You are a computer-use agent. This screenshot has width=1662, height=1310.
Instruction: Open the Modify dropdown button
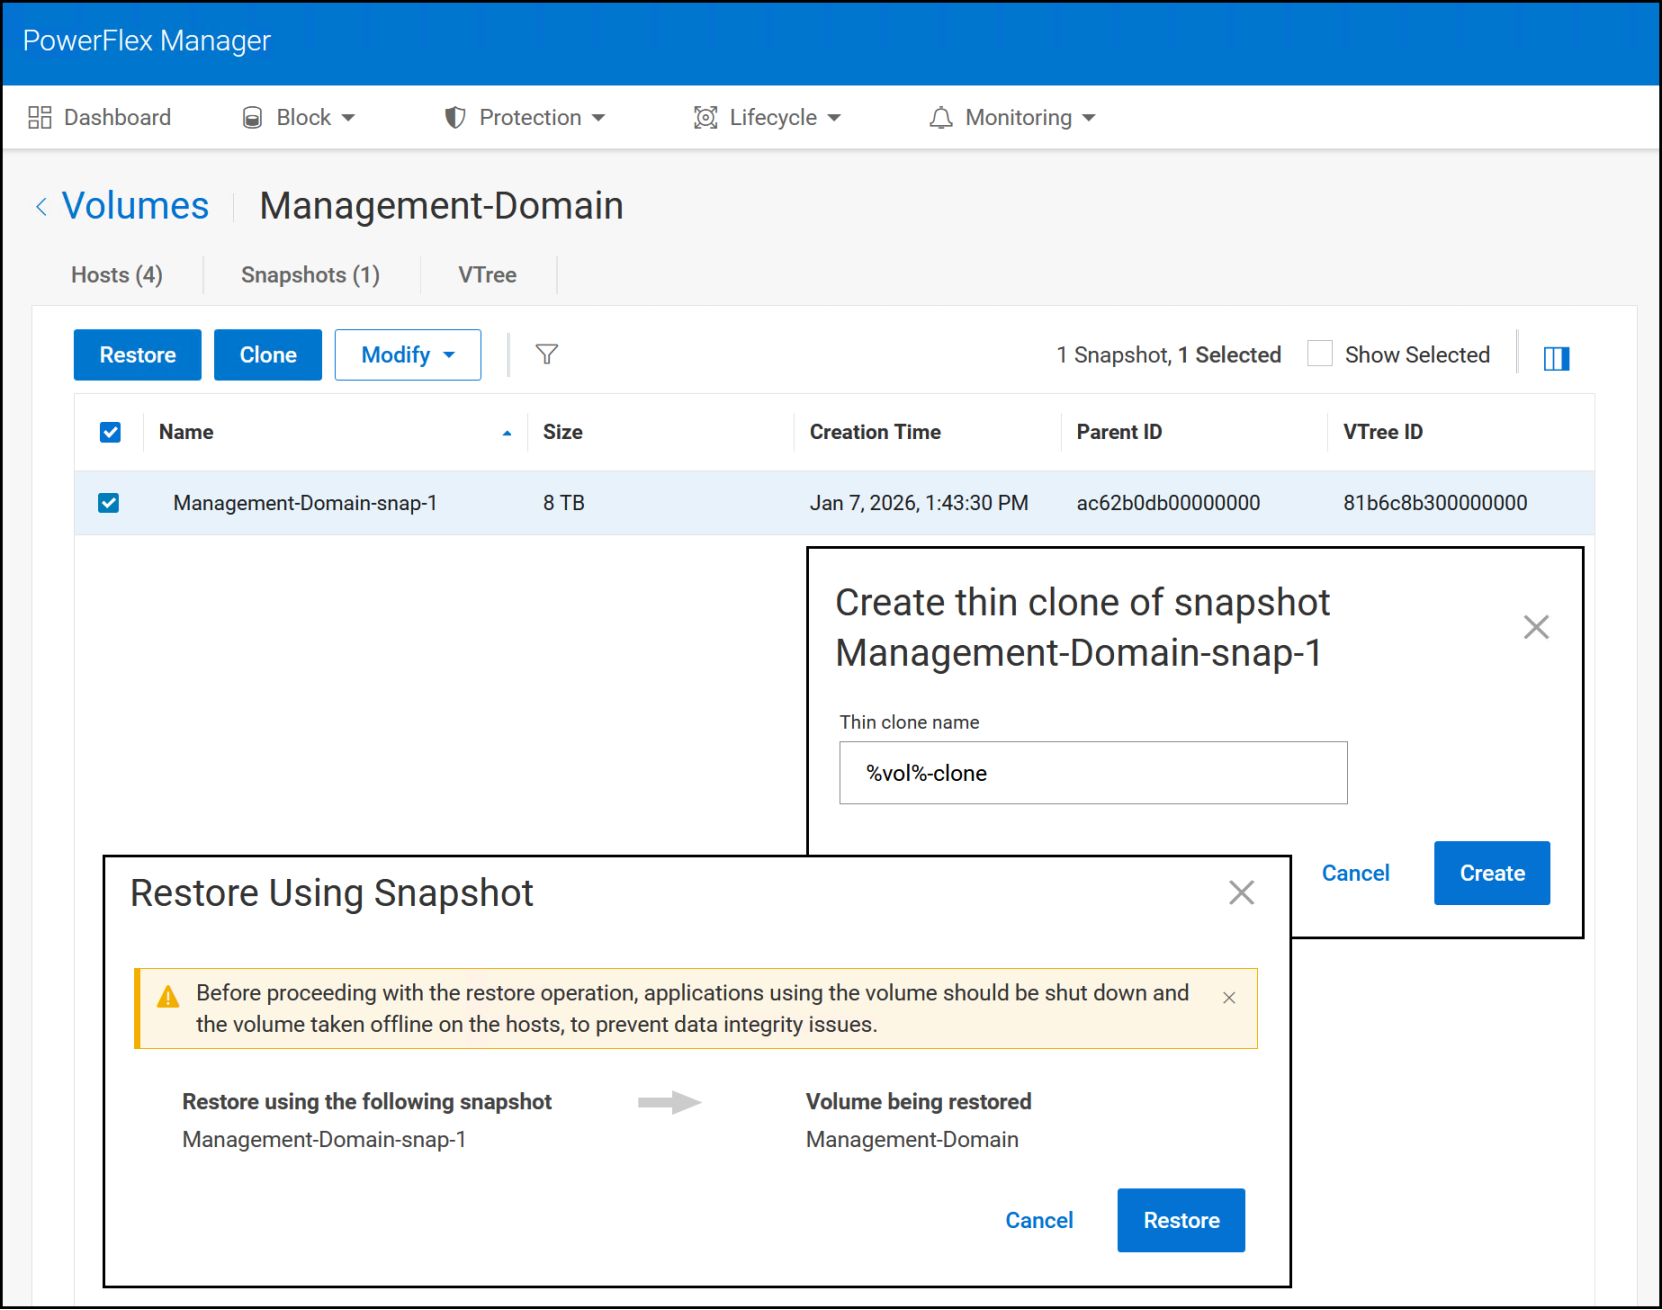(408, 355)
